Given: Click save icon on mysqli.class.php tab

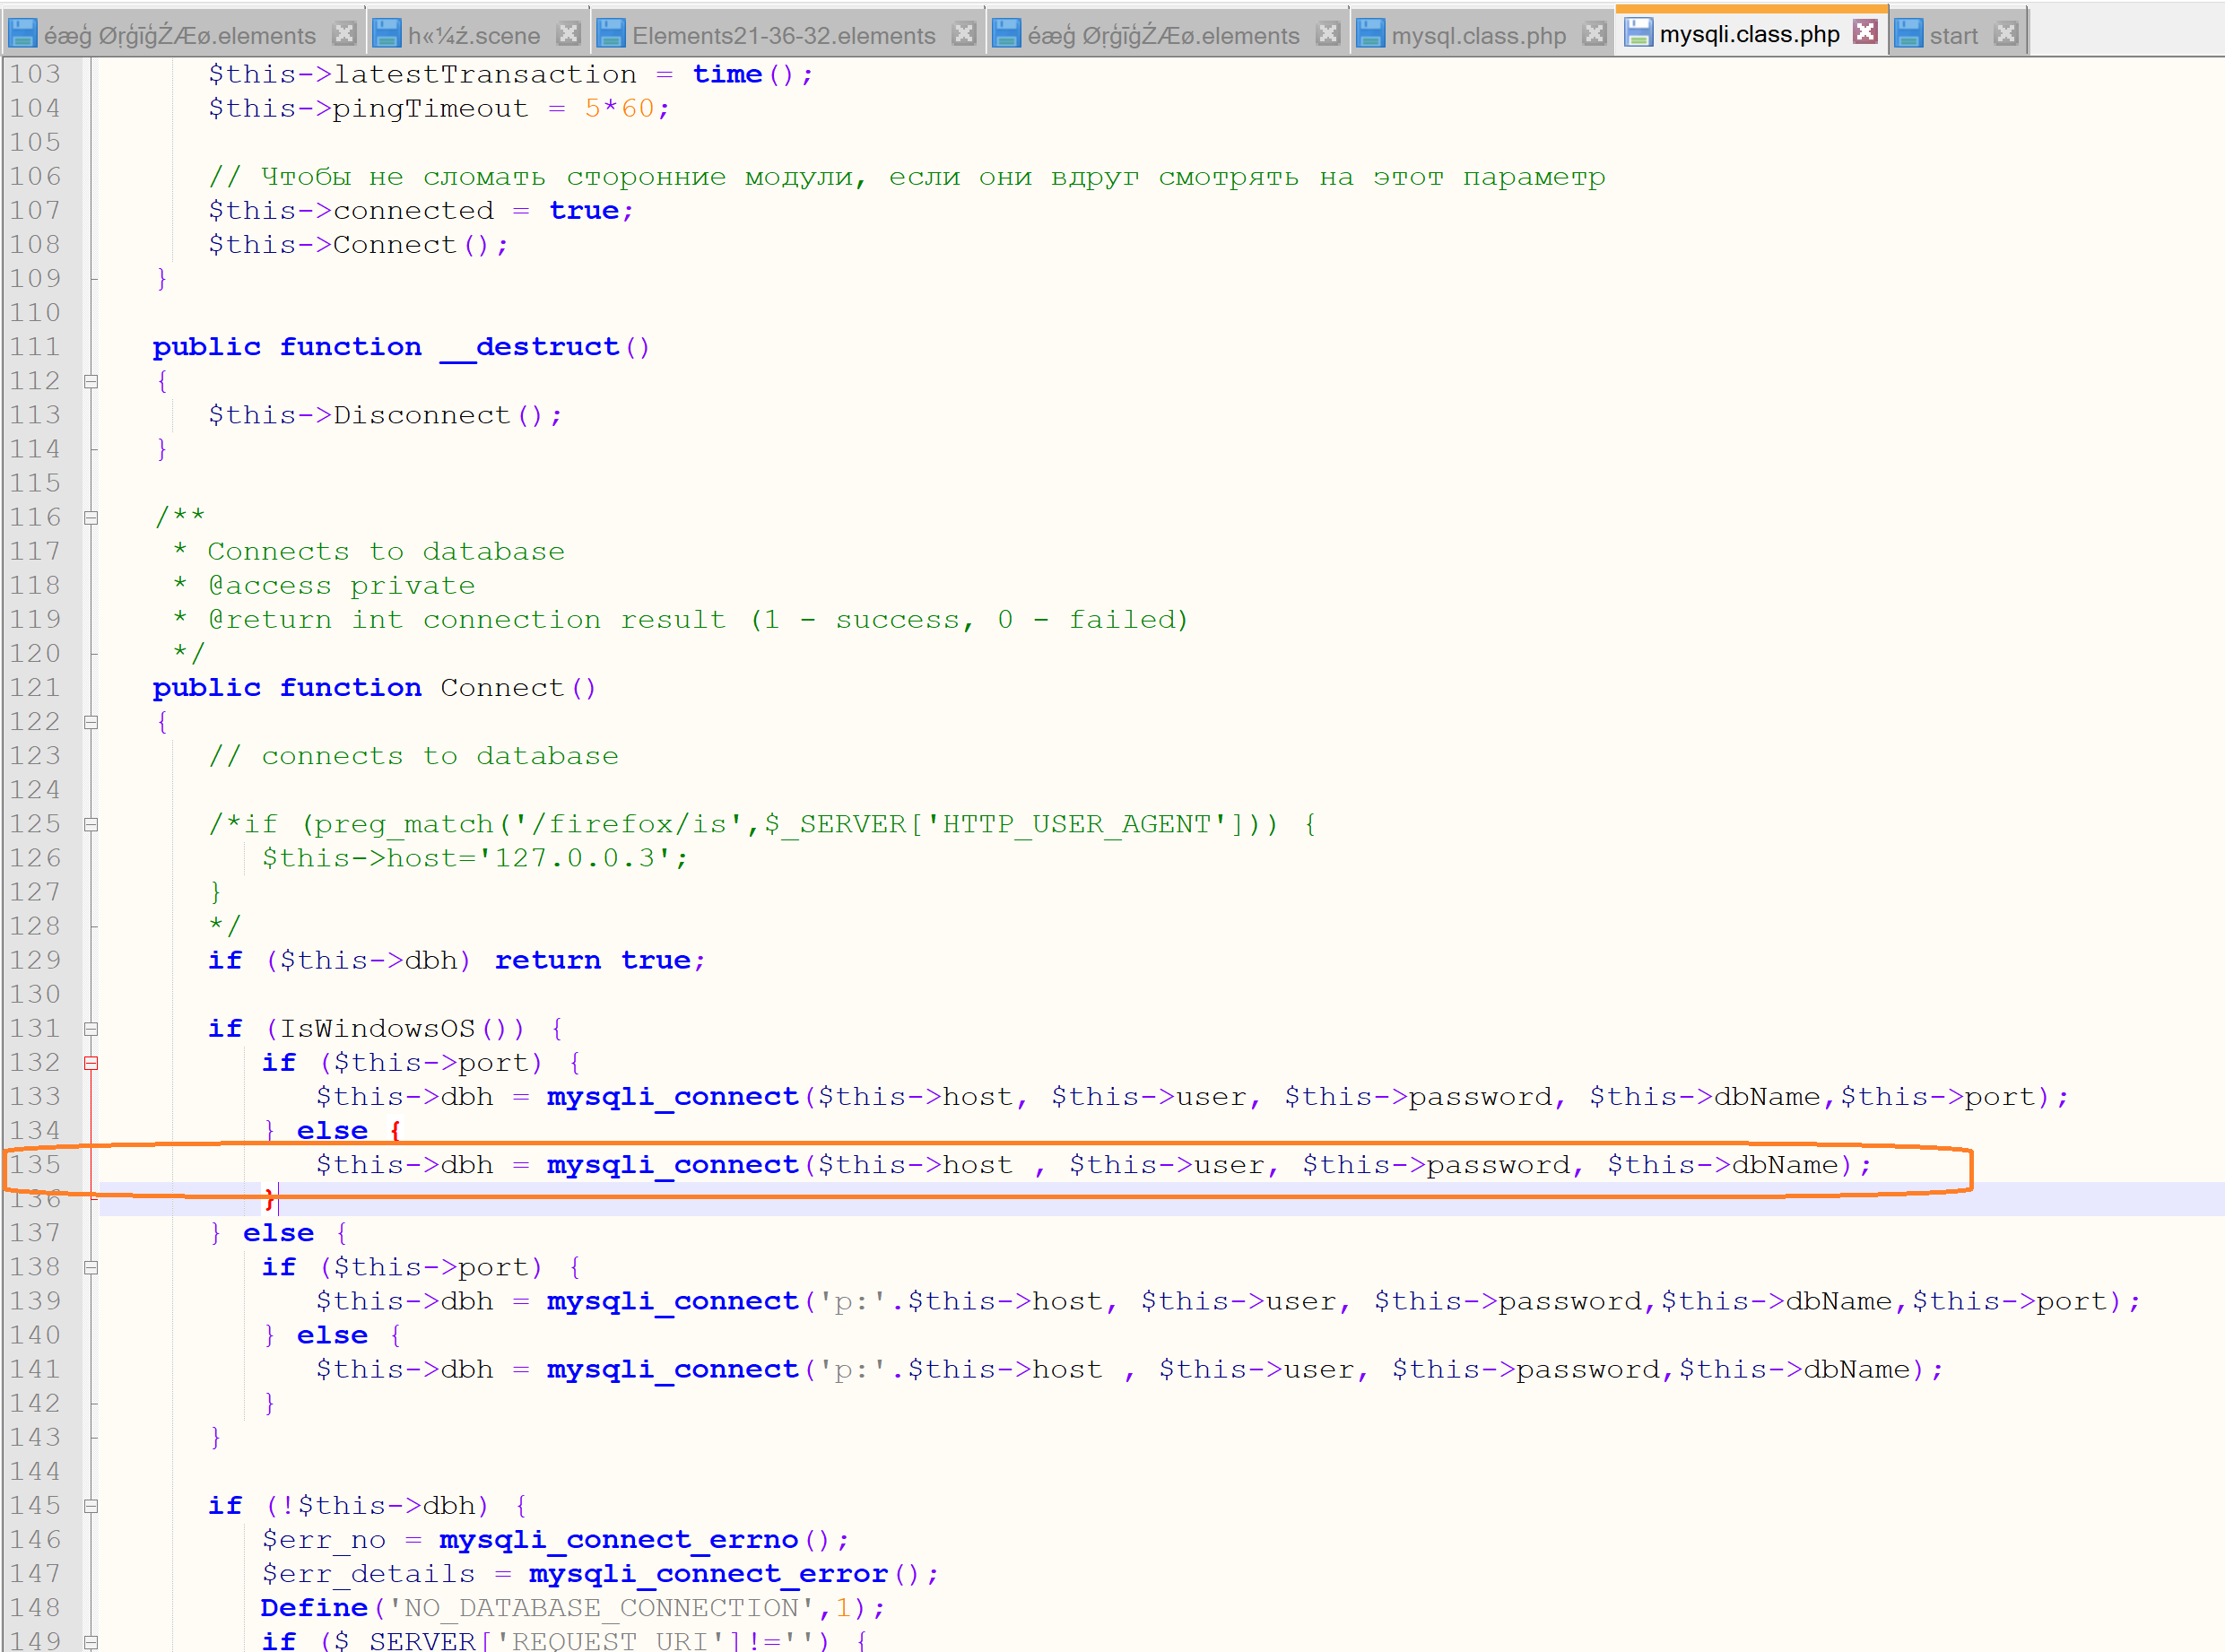Looking at the screenshot, I should pyautogui.click(x=1637, y=33).
